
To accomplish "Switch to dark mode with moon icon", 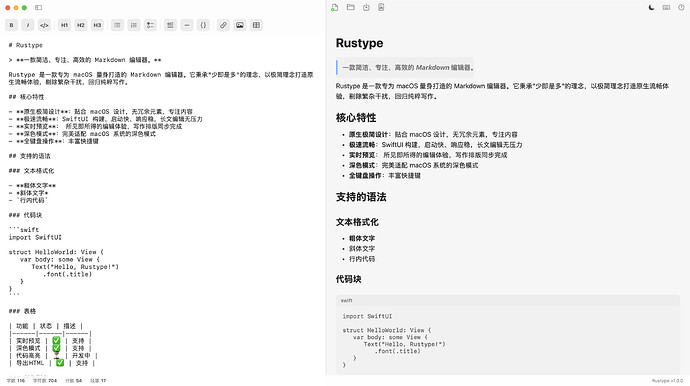I will [651, 7].
